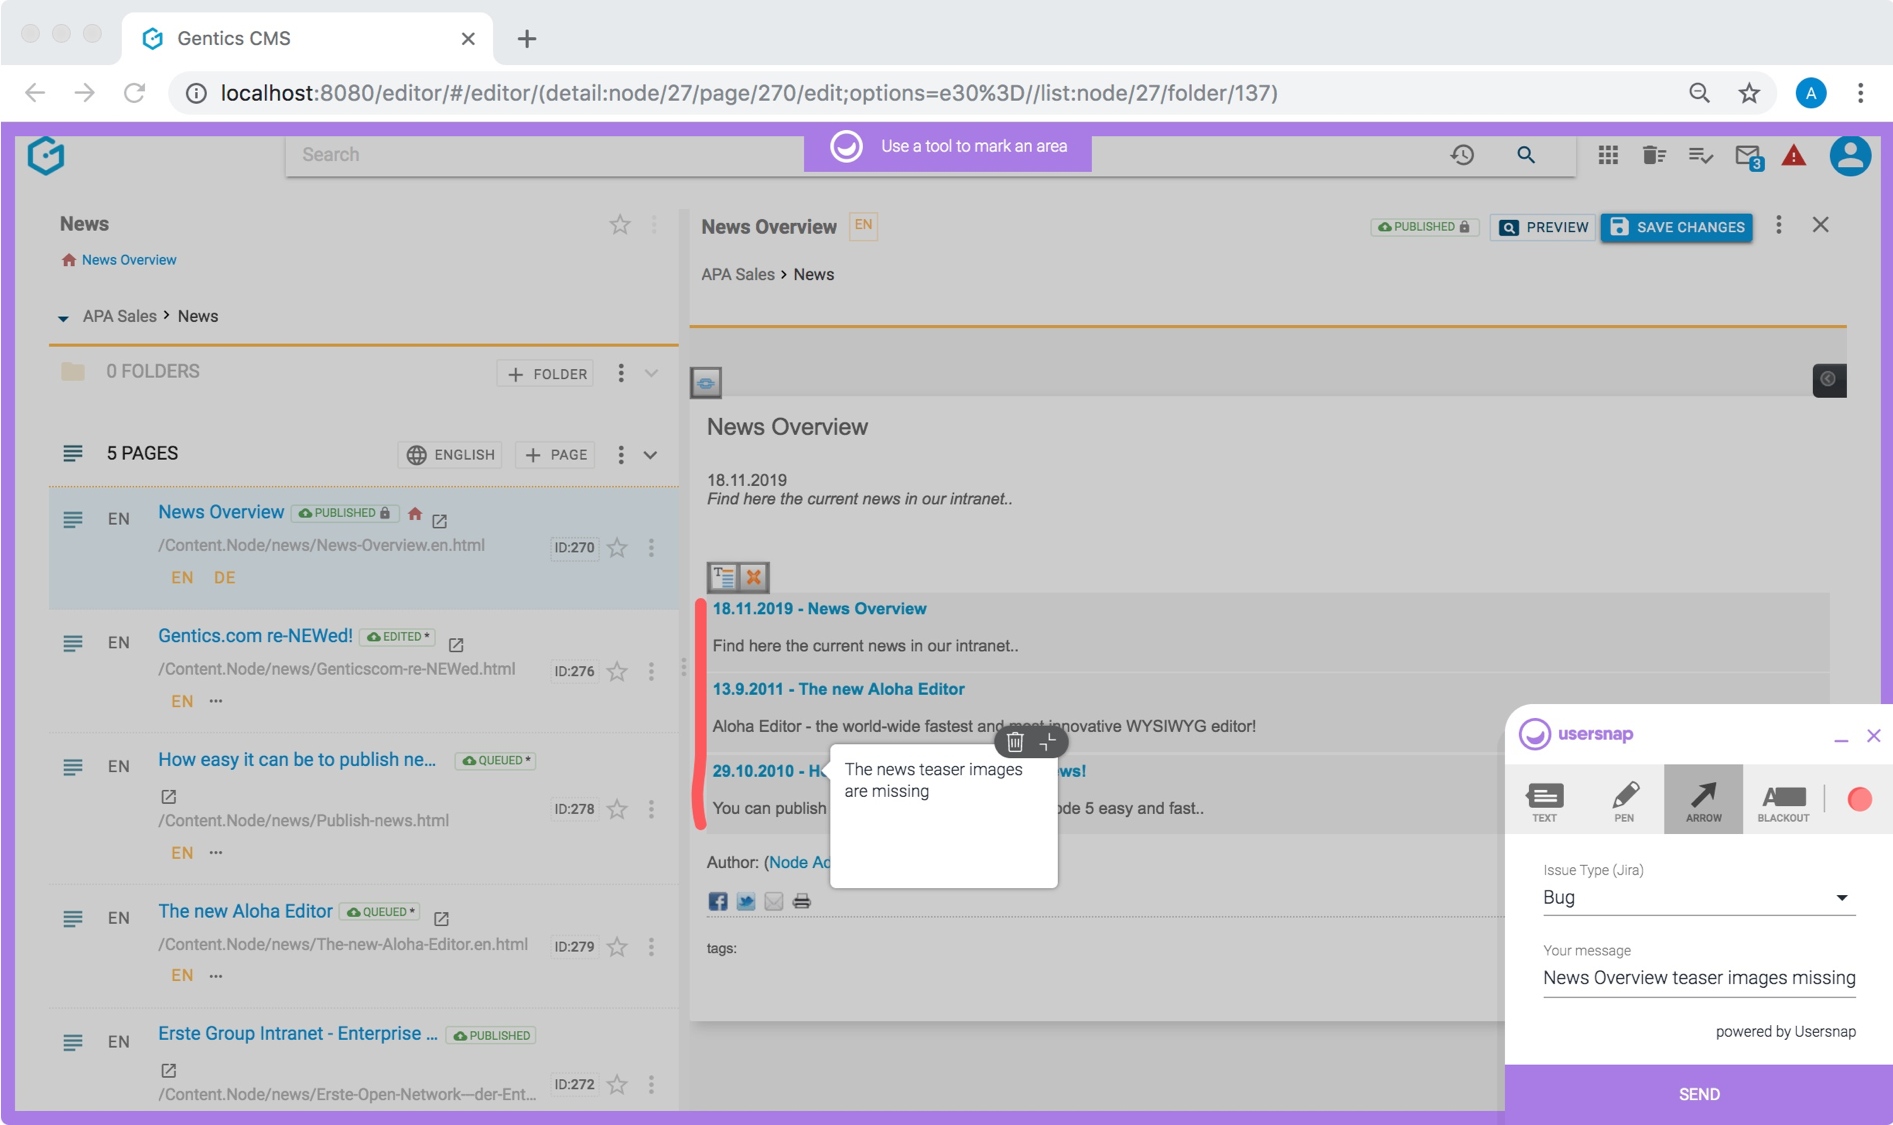Open News folder header three-dot menu
The width and height of the screenshot is (1893, 1125).
tap(654, 225)
